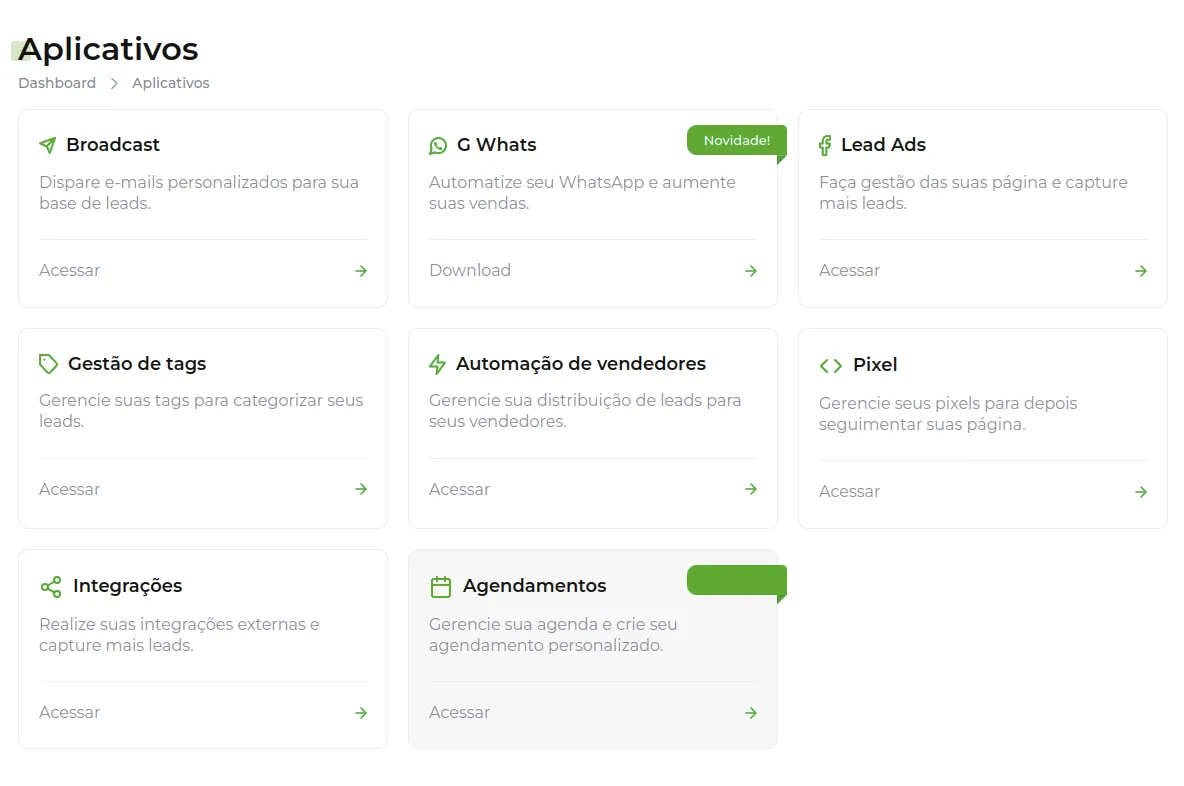Click the Integrações share icon
1184x786 pixels.
51,587
